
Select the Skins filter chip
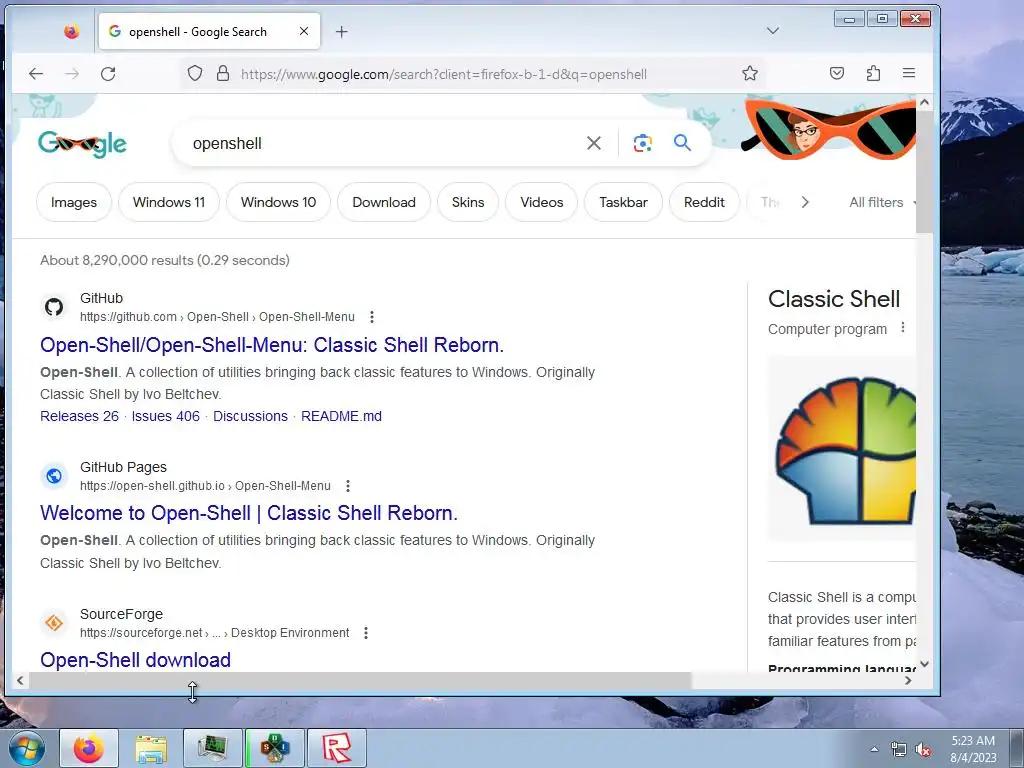tap(468, 202)
